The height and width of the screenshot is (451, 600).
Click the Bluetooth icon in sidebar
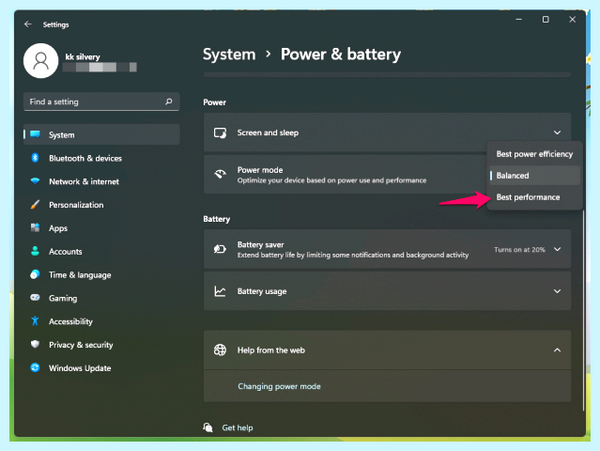tap(35, 158)
